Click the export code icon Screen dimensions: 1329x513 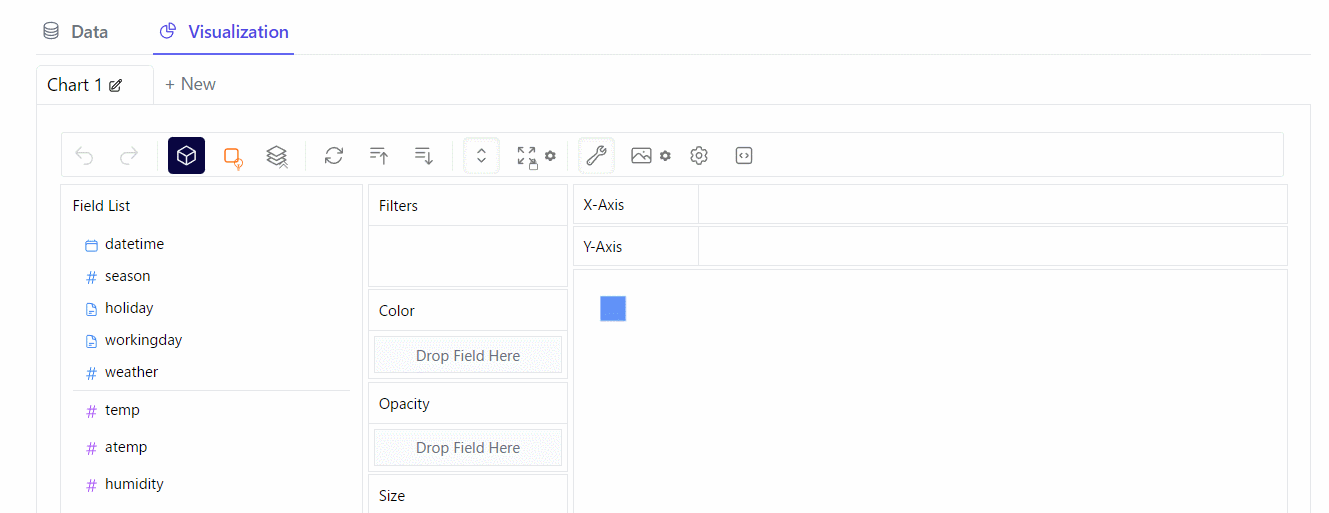[x=743, y=156]
